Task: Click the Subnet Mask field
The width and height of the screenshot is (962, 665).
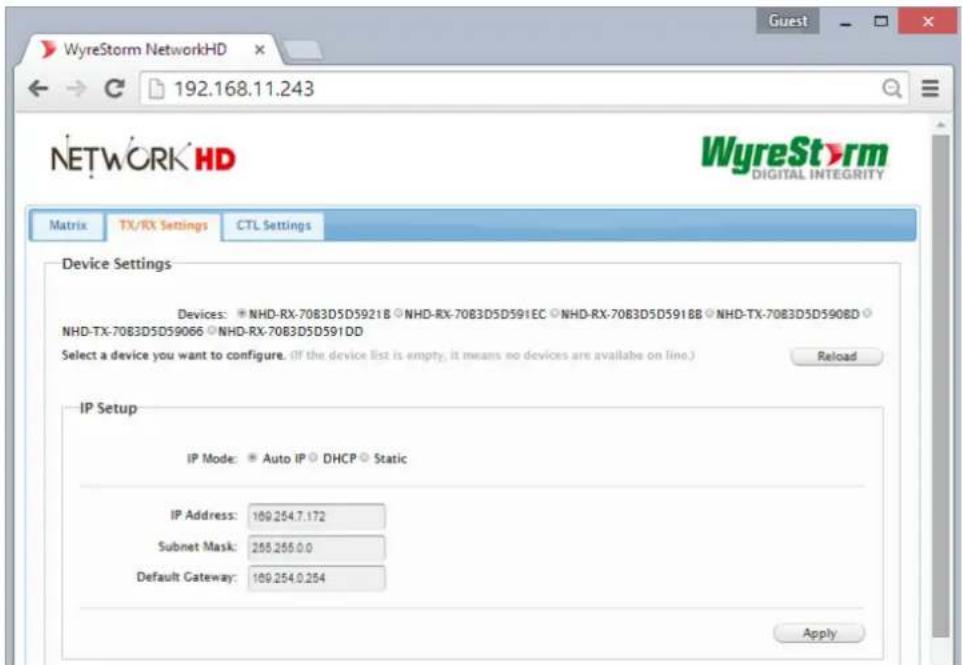Action: [317, 547]
